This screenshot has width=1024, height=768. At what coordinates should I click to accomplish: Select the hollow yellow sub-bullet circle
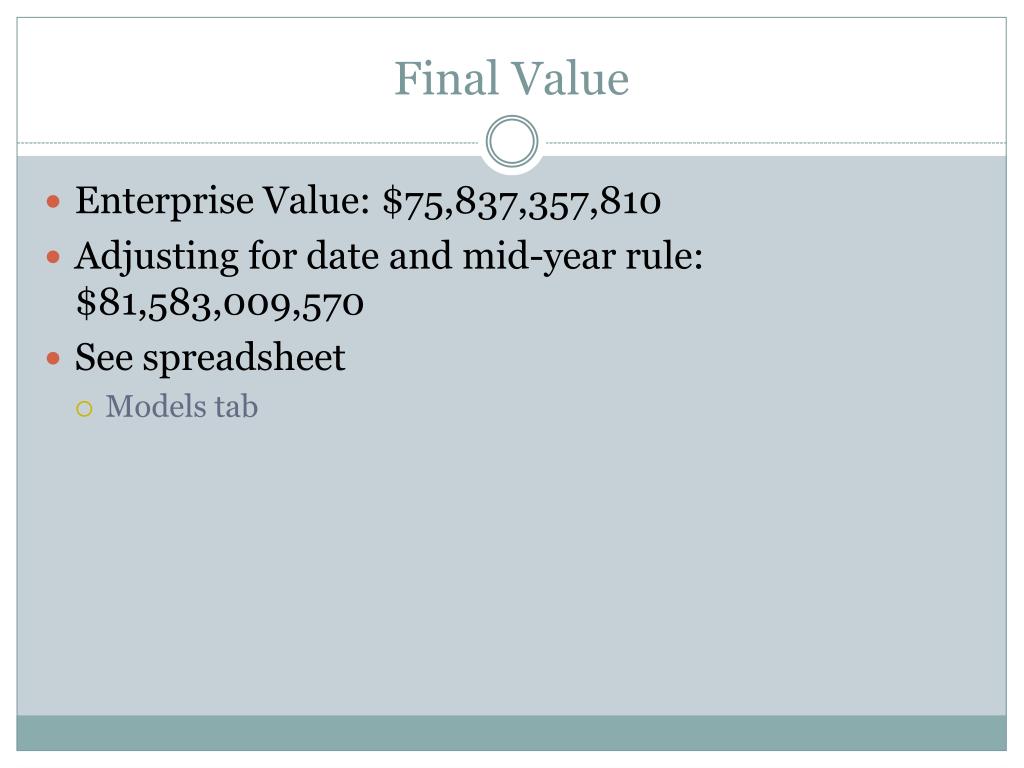[84, 409]
